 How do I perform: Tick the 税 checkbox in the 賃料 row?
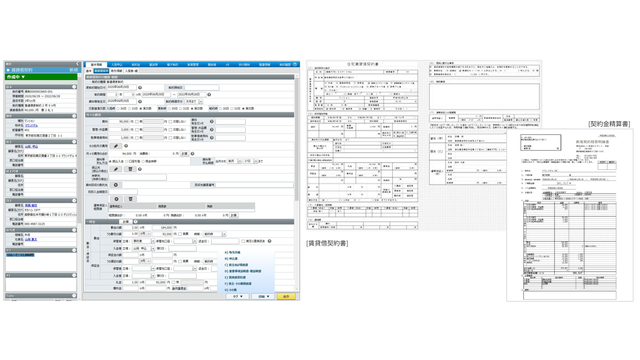137,122
